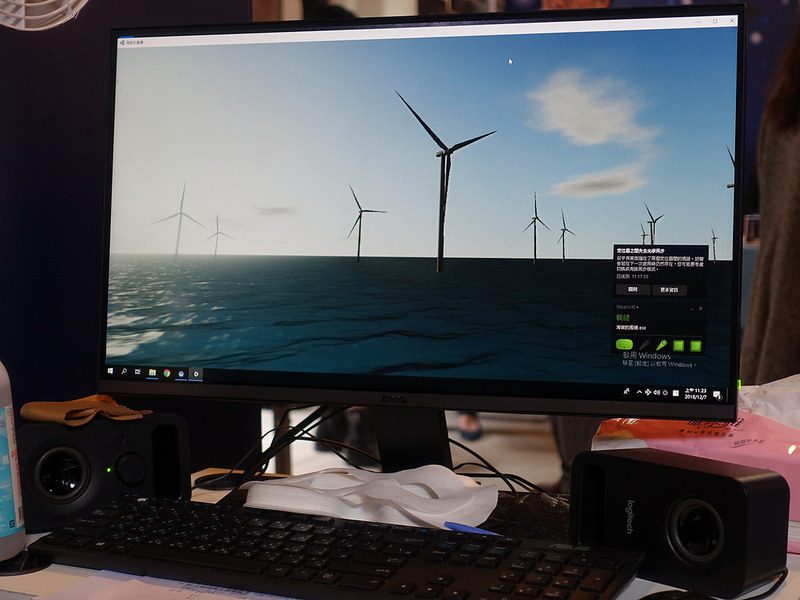The height and width of the screenshot is (600, 800).
Task: Expand the system tray hidden icons chevron
Action: pyautogui.click(x=640, y=392)
